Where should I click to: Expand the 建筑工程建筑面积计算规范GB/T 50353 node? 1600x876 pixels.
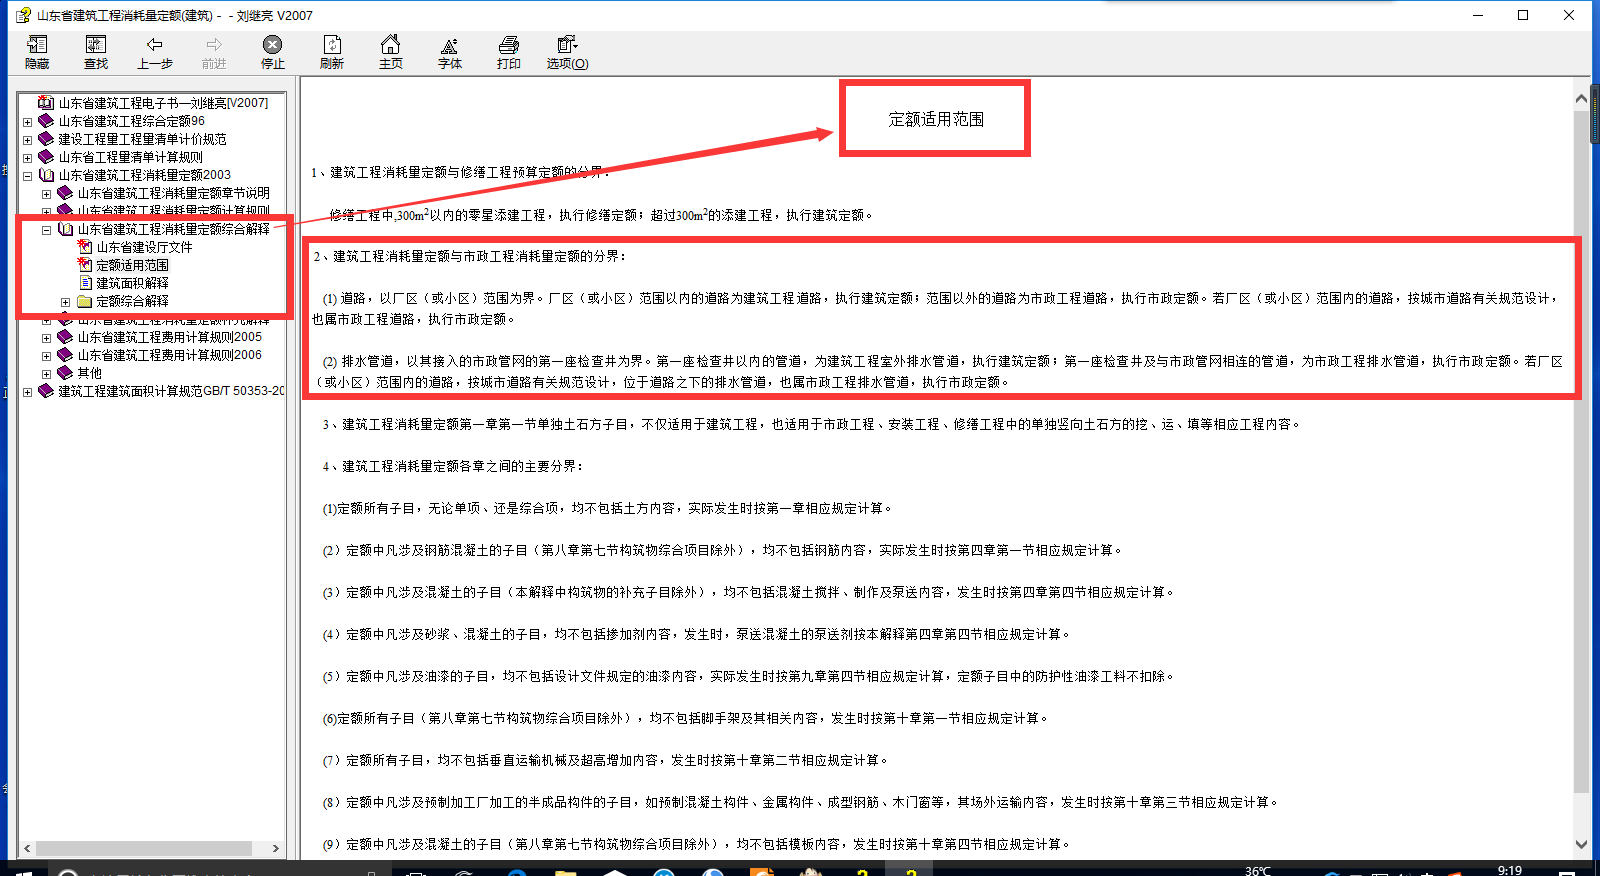tap(27, 392)
